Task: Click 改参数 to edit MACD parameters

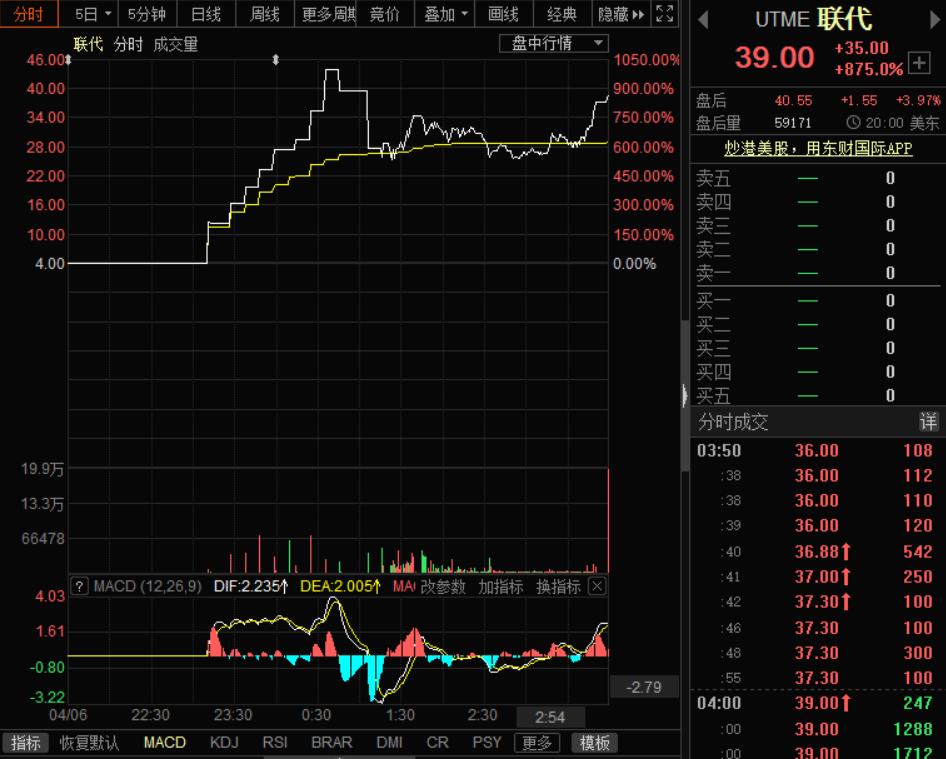Action: coord(442,586)
